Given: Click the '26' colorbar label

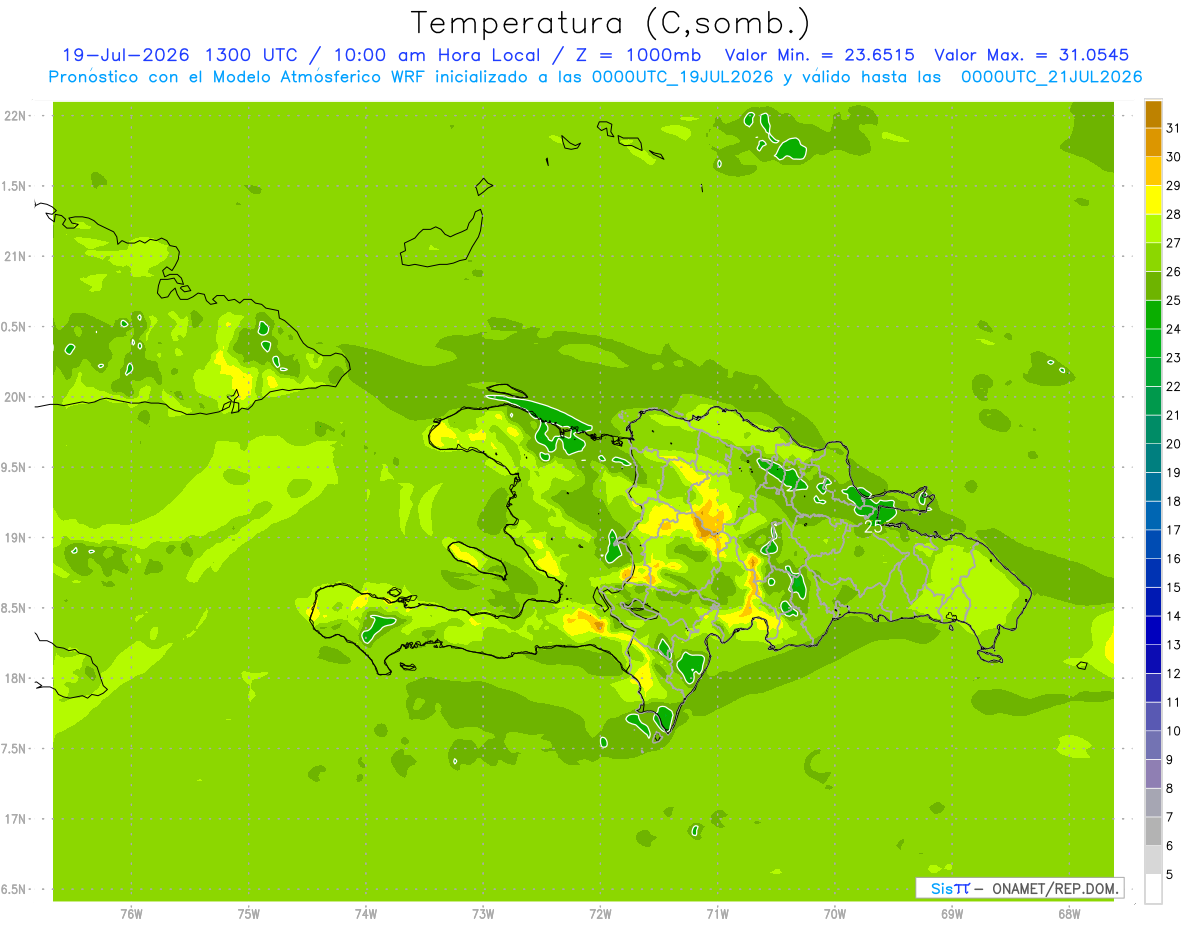Looking at the screenshot, I should tap(1174, 271).
